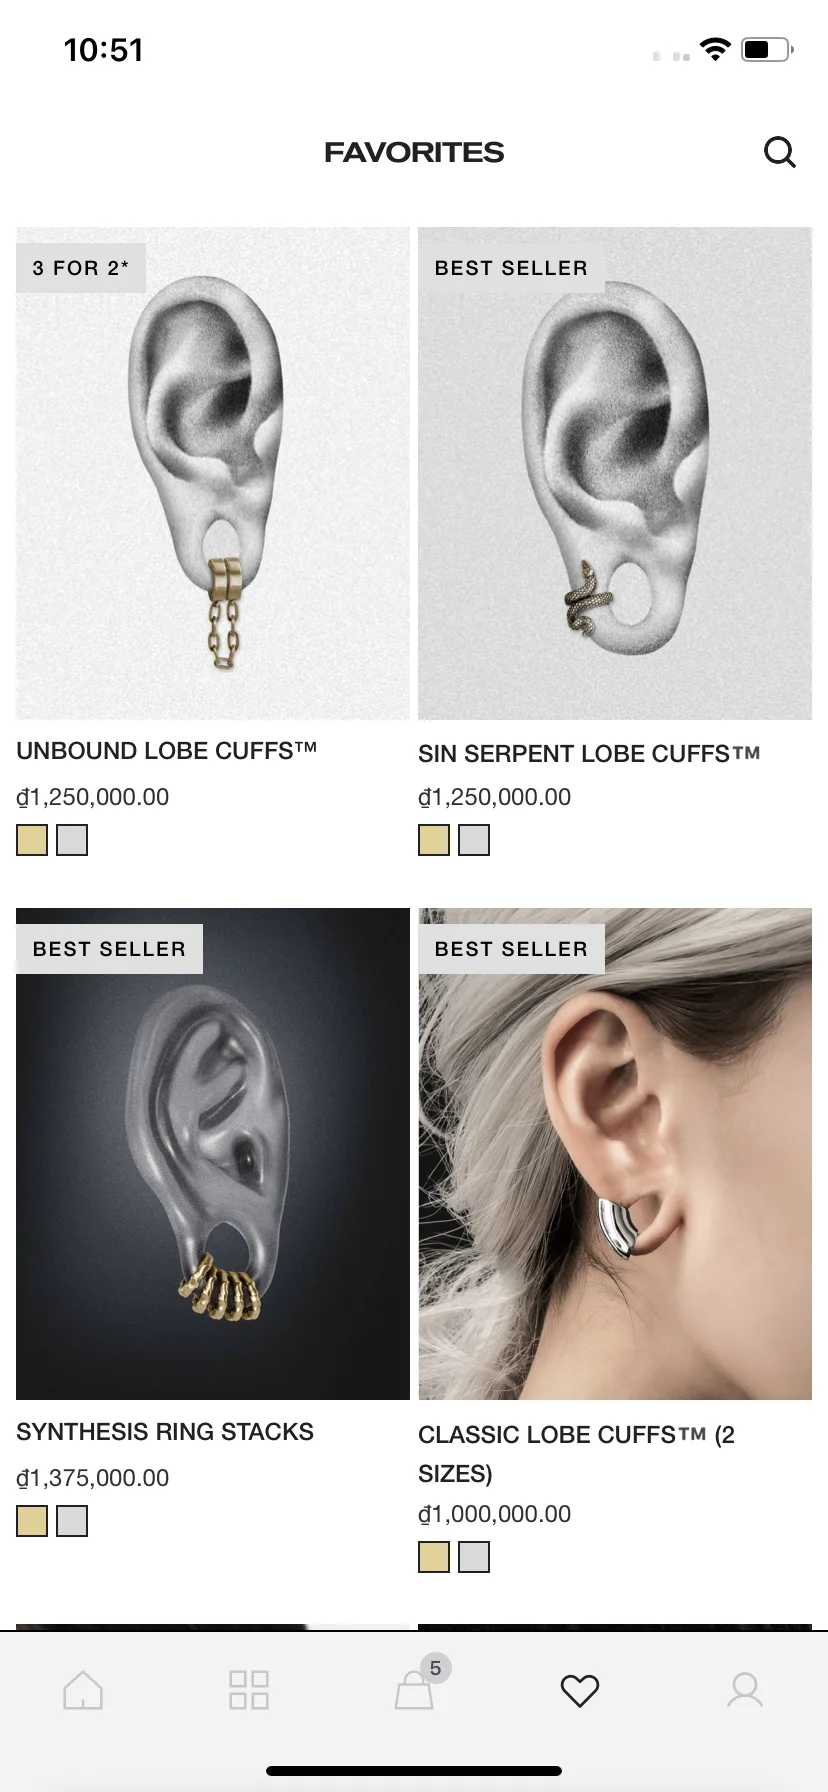Select silver swatch for Unbound Lobe Cuffs

[x=72, y=840]
